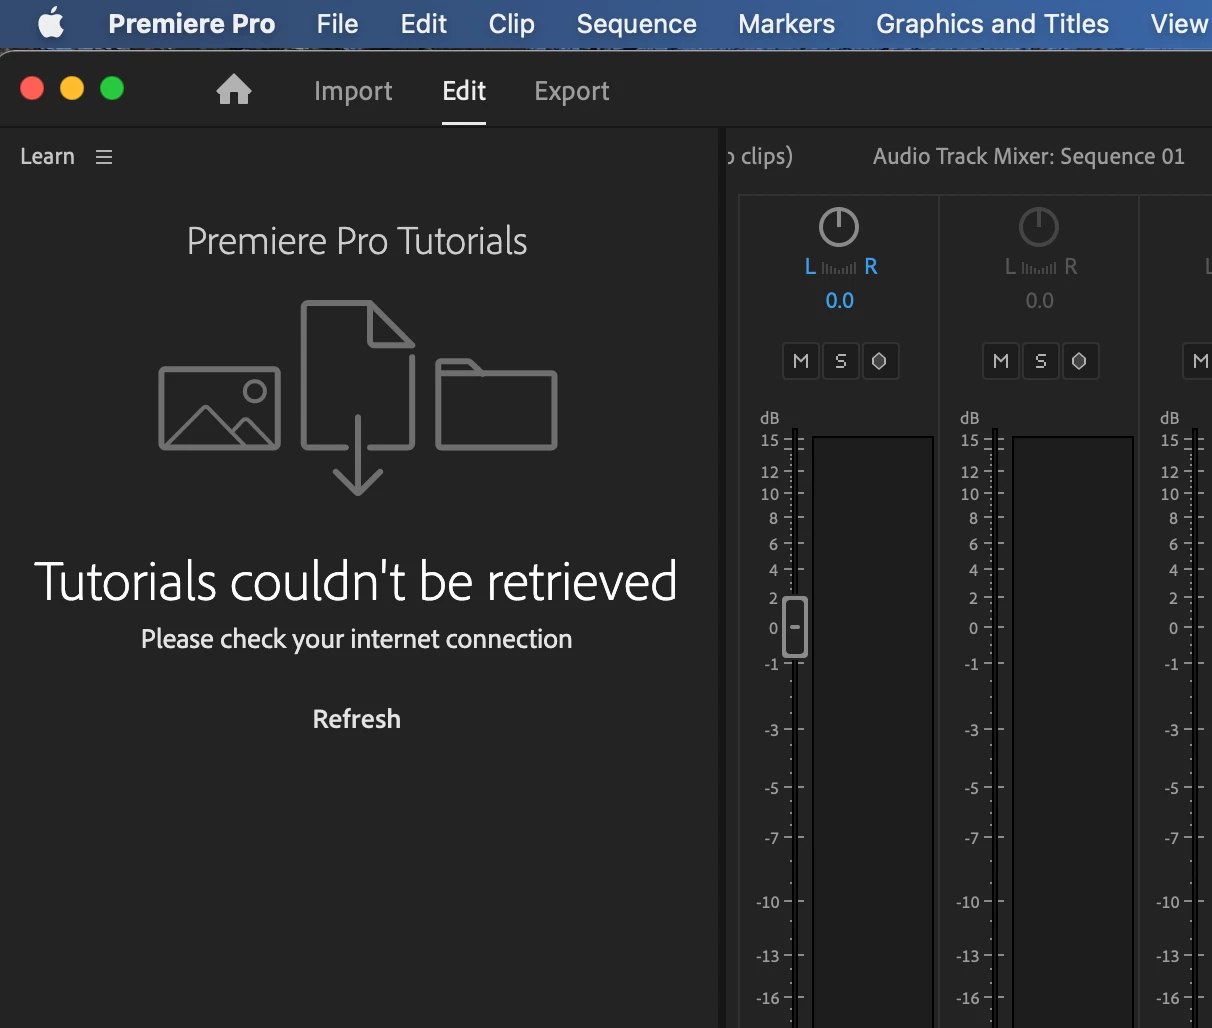1212x1028 pixels.
Task: Click the folder icon in tutorials placeholder
Action: point(496,404)
